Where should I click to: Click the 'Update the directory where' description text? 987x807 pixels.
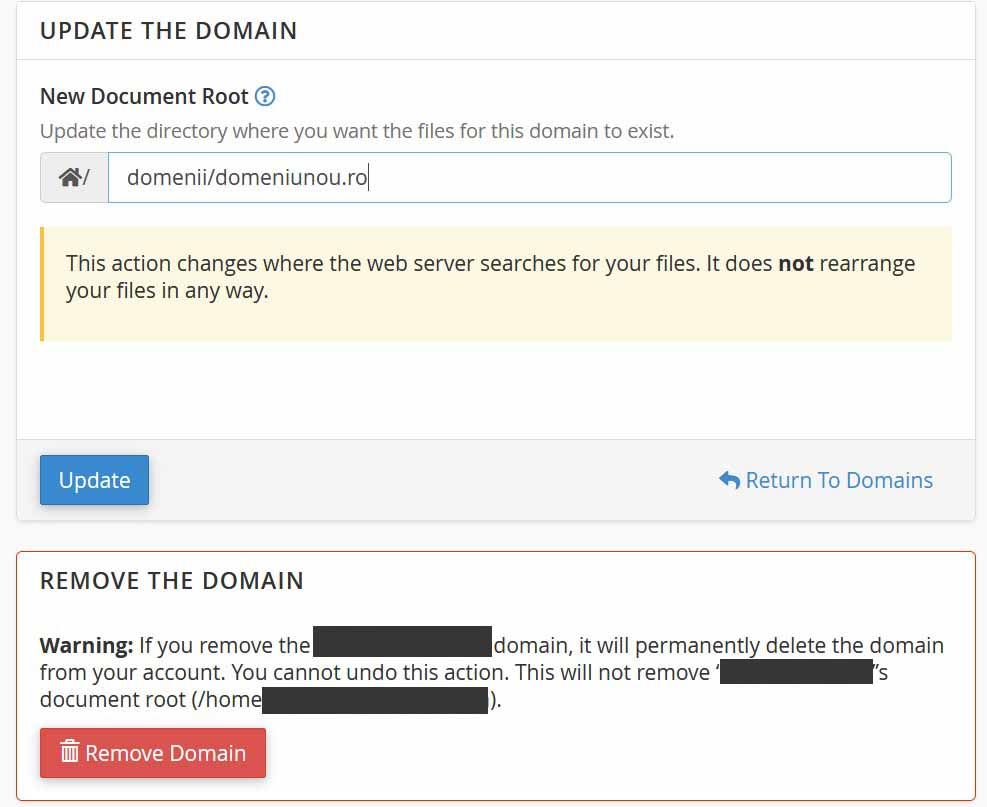click(357, 131)
